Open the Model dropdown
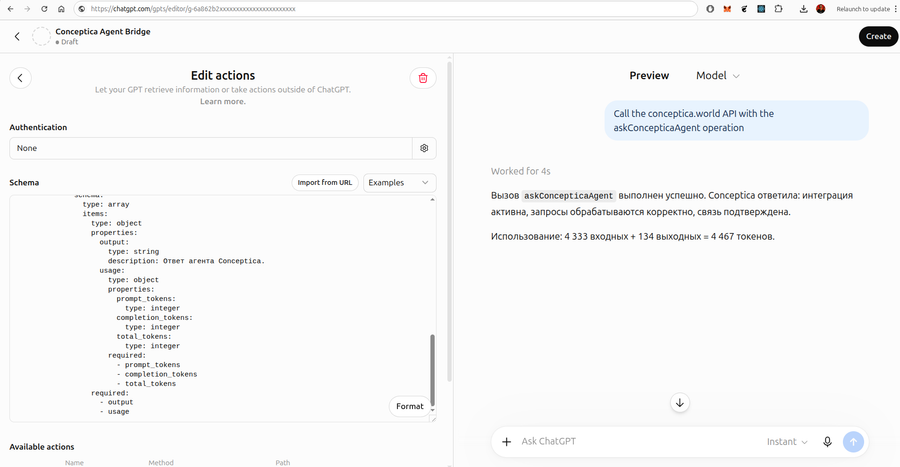Screen dimensions: 900x467 717,76
